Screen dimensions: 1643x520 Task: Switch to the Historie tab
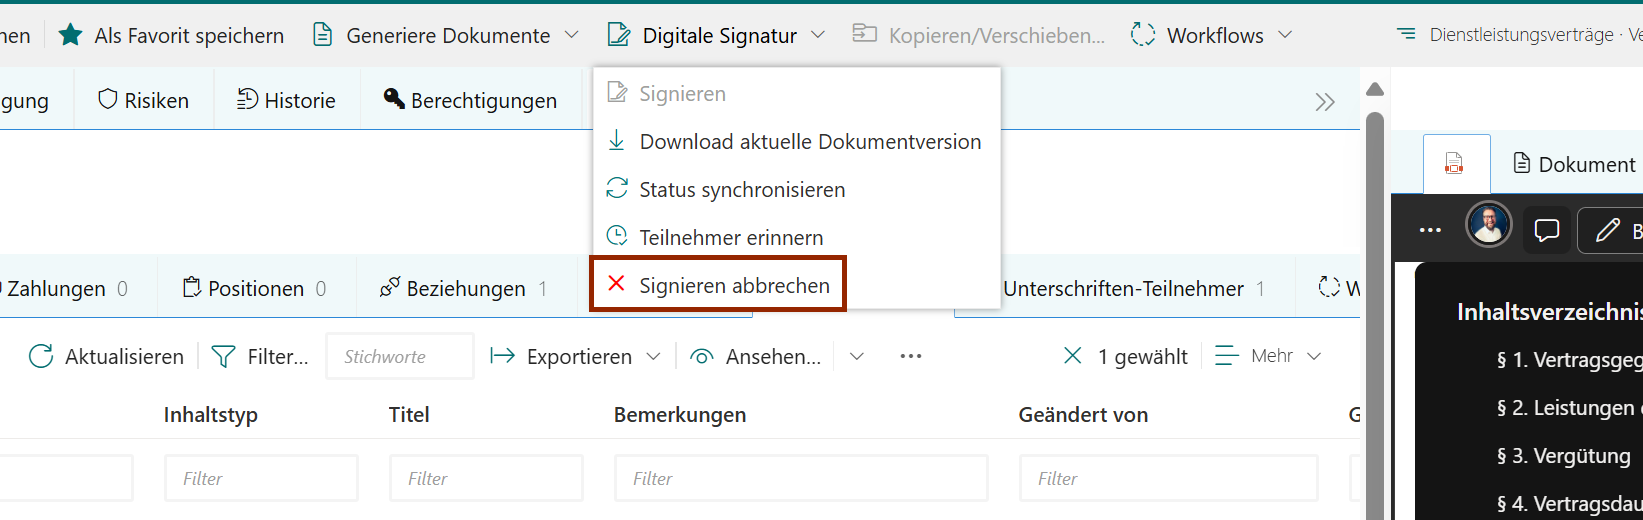click(287, 100)
